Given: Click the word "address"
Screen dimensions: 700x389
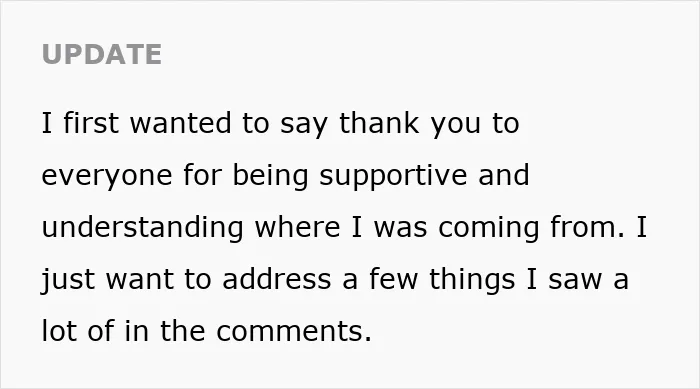Looking at the screenshot, I should (277, 278).
